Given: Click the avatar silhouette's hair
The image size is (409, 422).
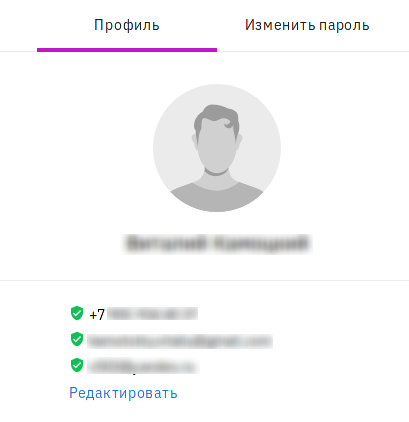Looking at the screenshot, I should point(217,115).
